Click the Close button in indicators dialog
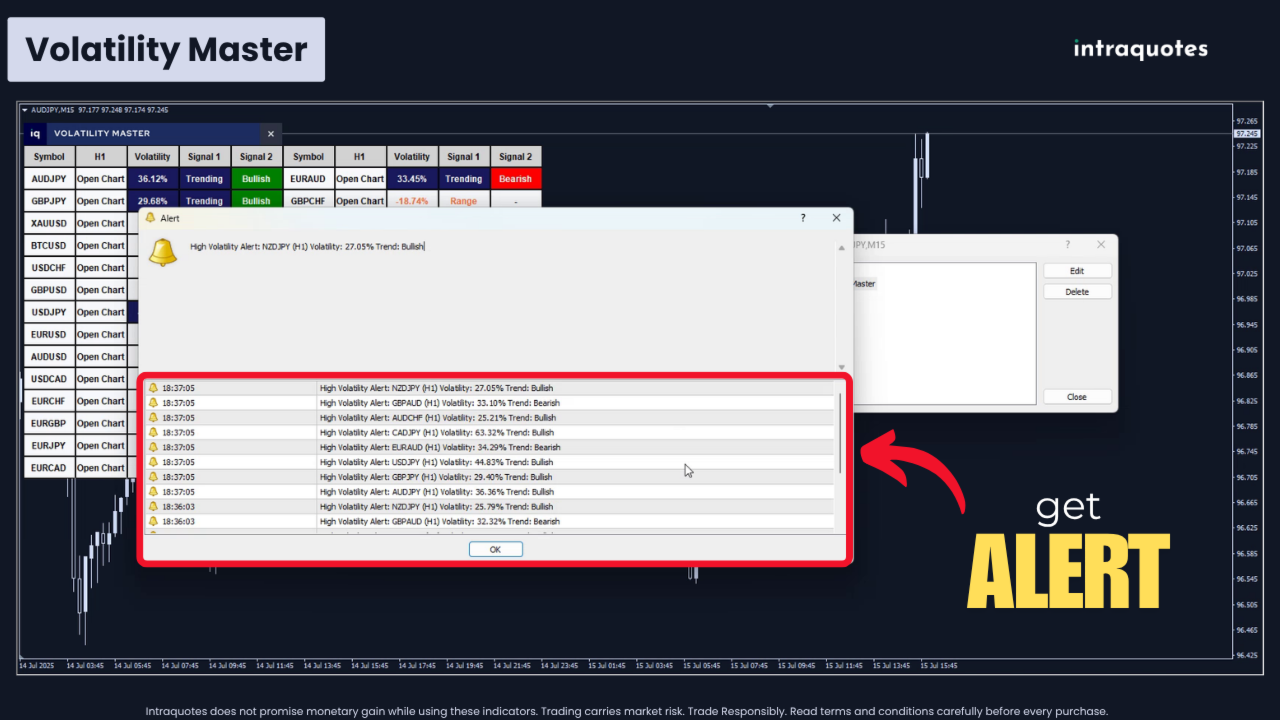 [x=1076, y=397]
